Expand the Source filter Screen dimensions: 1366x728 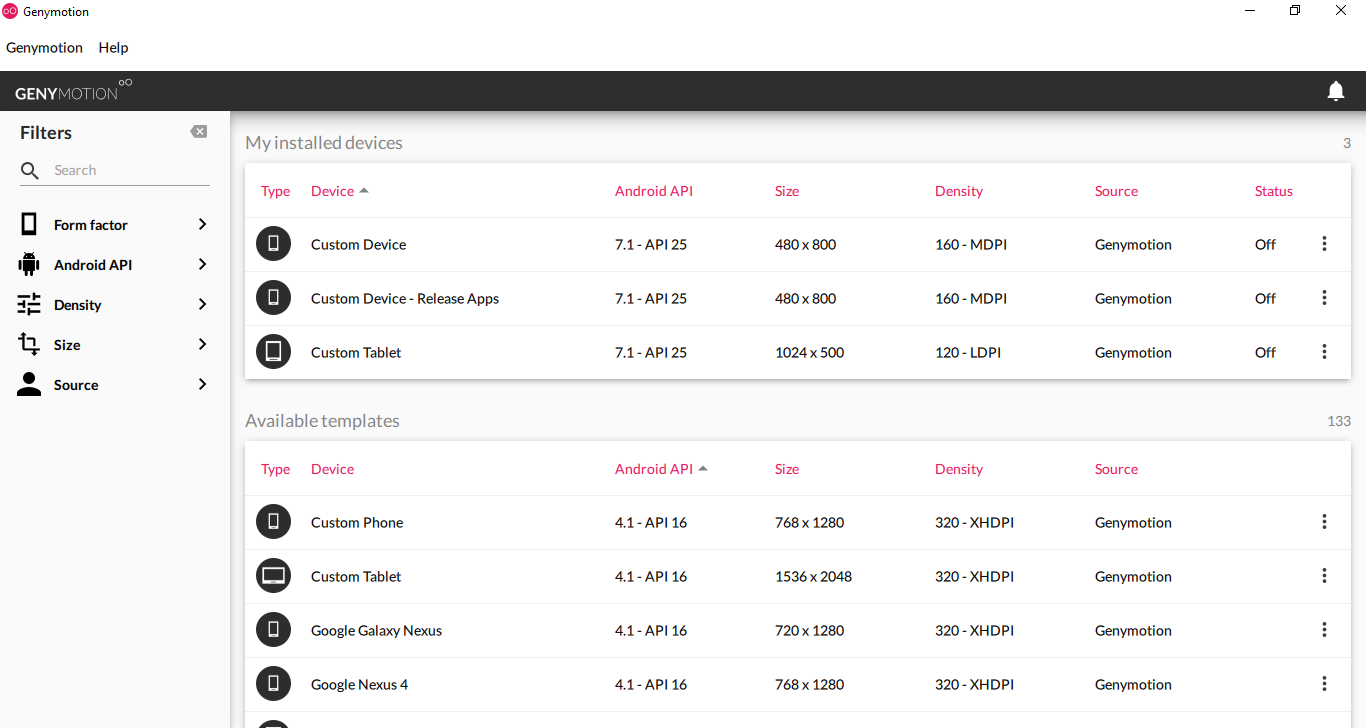(x=202, y=384)
